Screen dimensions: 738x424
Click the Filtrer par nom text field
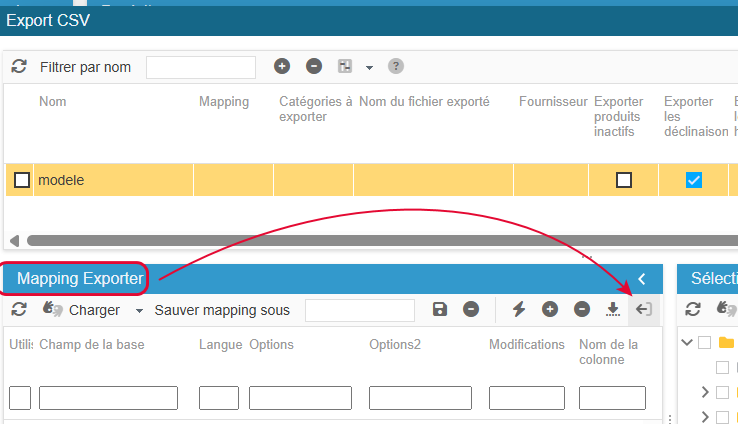[x=200, y=67]
